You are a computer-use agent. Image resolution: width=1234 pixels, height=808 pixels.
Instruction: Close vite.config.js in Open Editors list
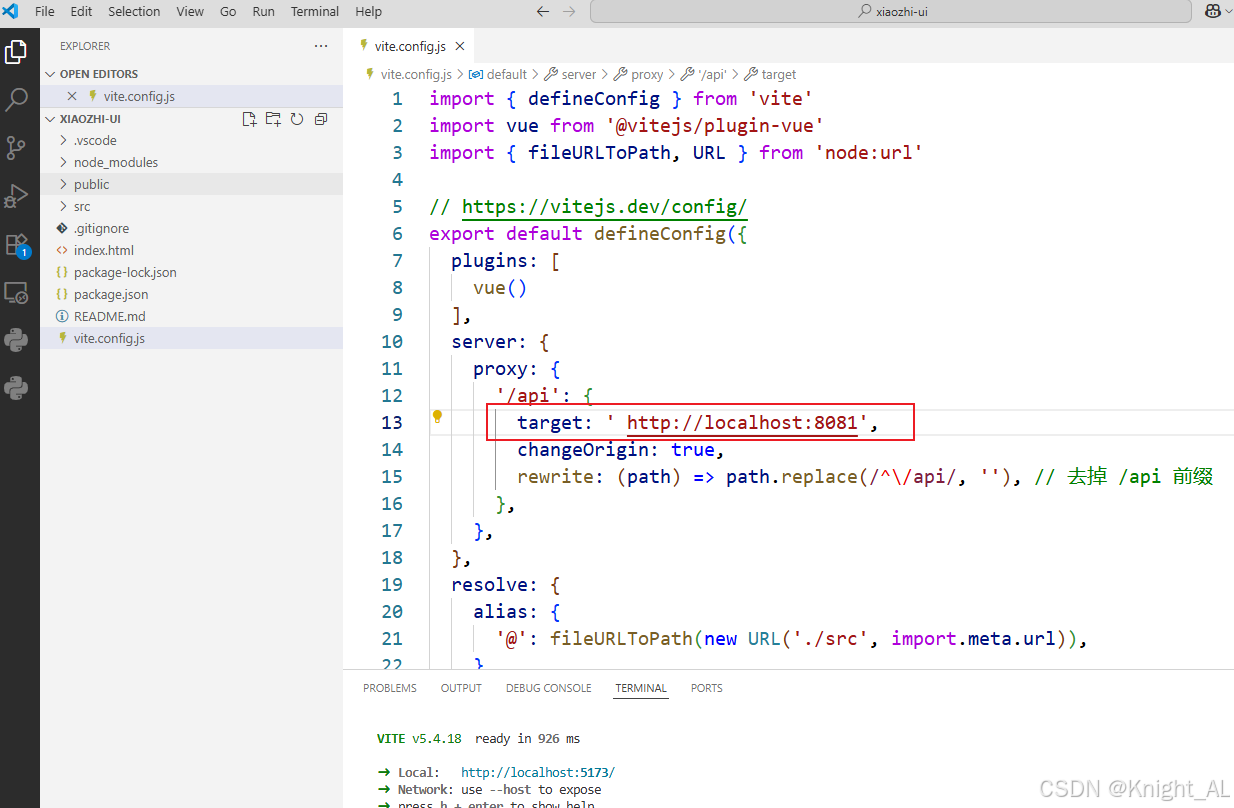coord(72,96)
